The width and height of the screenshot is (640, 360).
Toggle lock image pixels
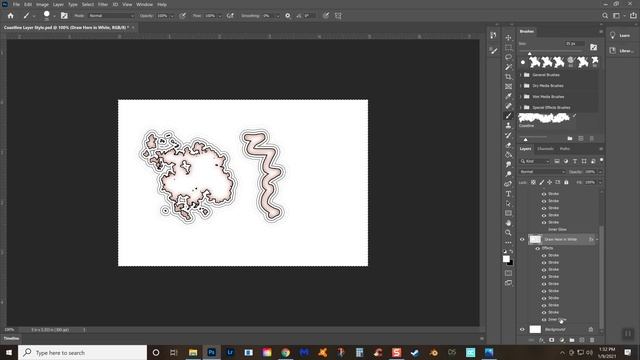pyautogui.click(x=542, y=182)
